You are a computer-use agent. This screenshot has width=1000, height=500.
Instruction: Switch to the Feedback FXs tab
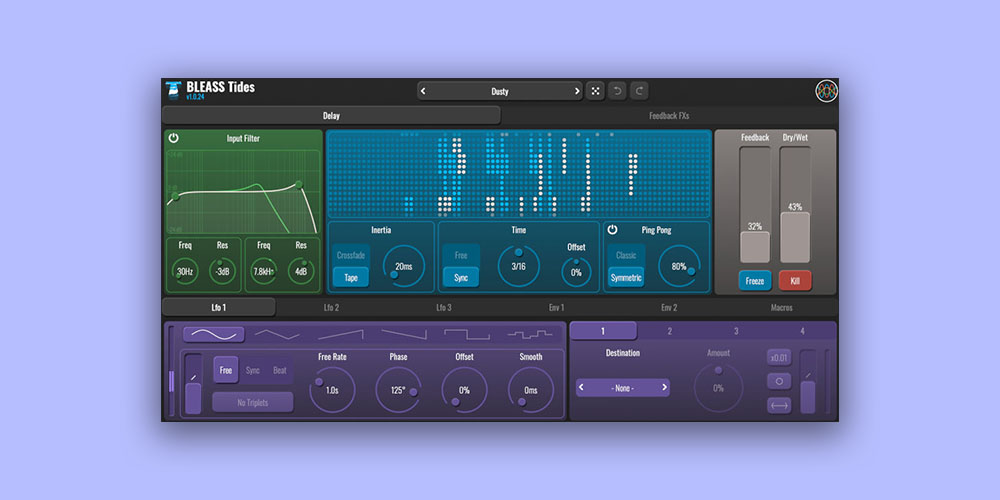669,116
